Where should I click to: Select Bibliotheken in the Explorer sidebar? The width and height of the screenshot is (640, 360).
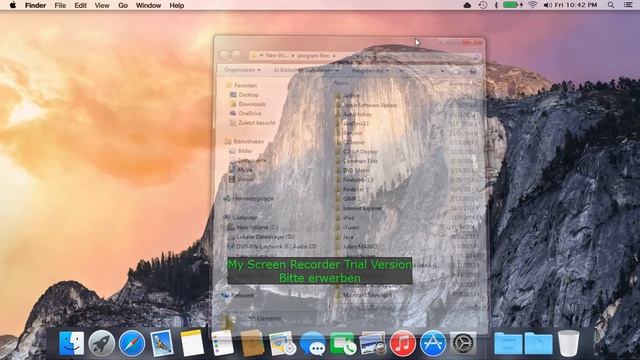249,141
